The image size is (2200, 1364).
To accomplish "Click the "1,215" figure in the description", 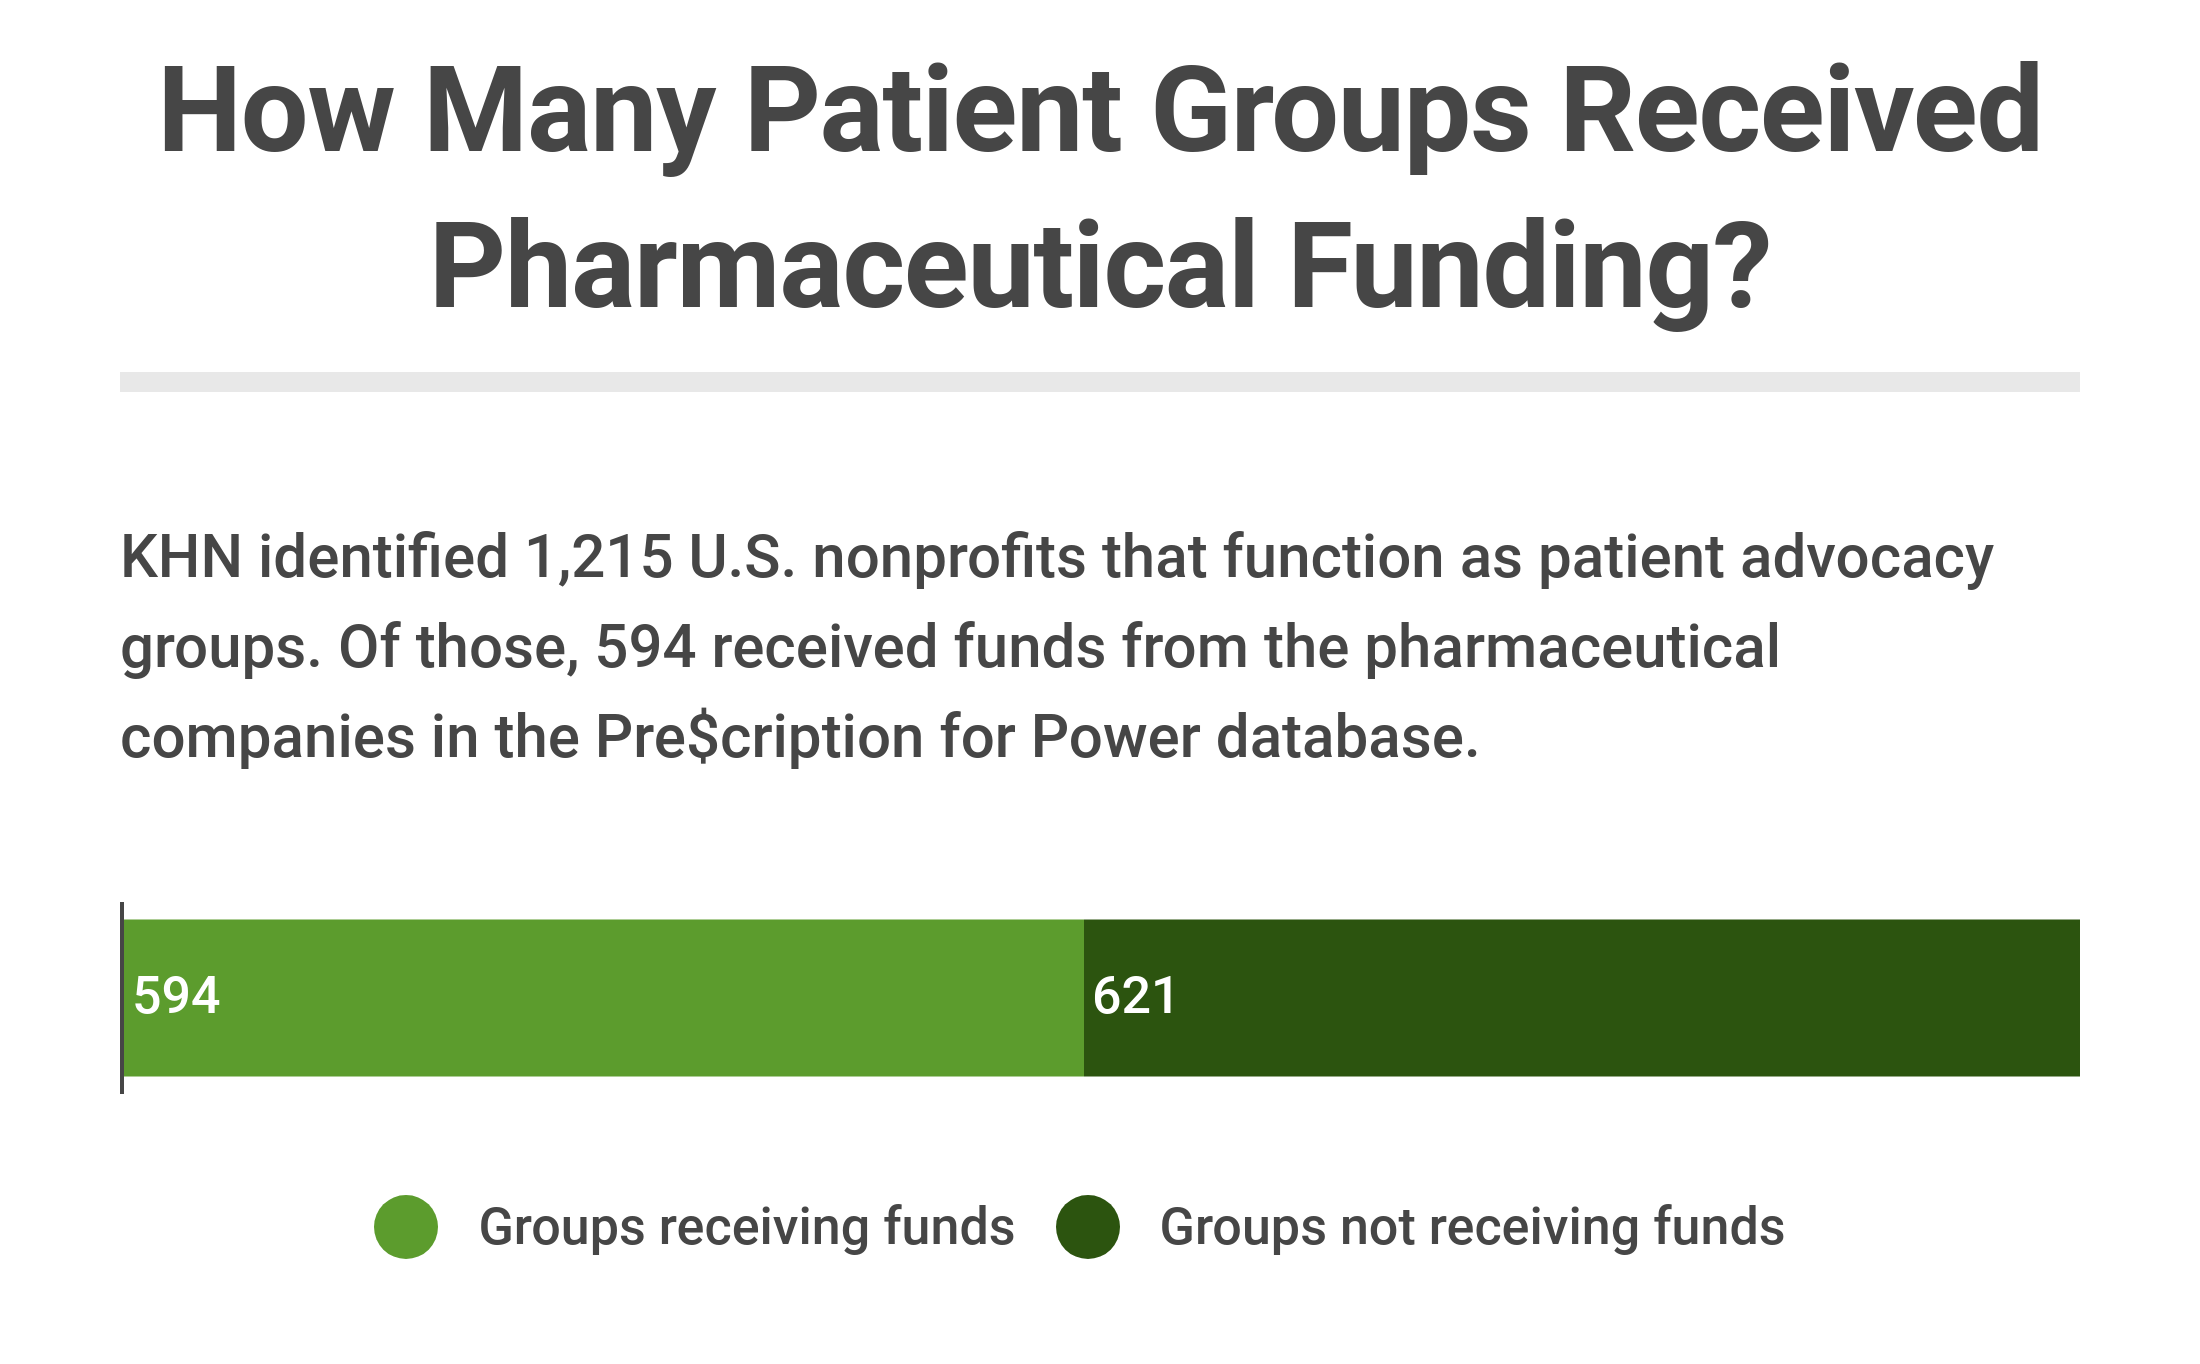I will [x=598, y=557].
